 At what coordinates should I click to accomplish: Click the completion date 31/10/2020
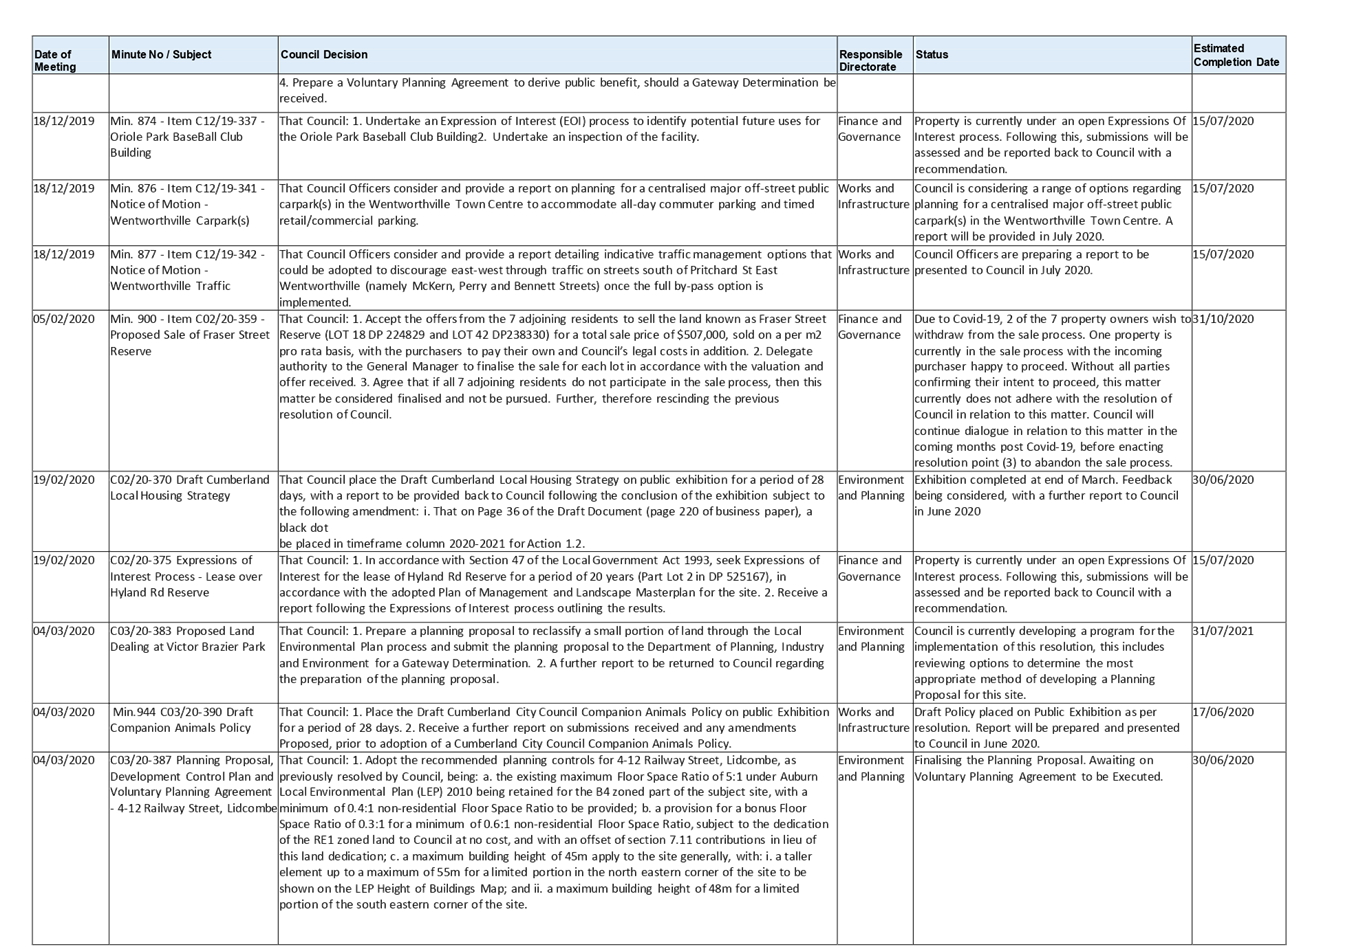(x=1223, y=319)
